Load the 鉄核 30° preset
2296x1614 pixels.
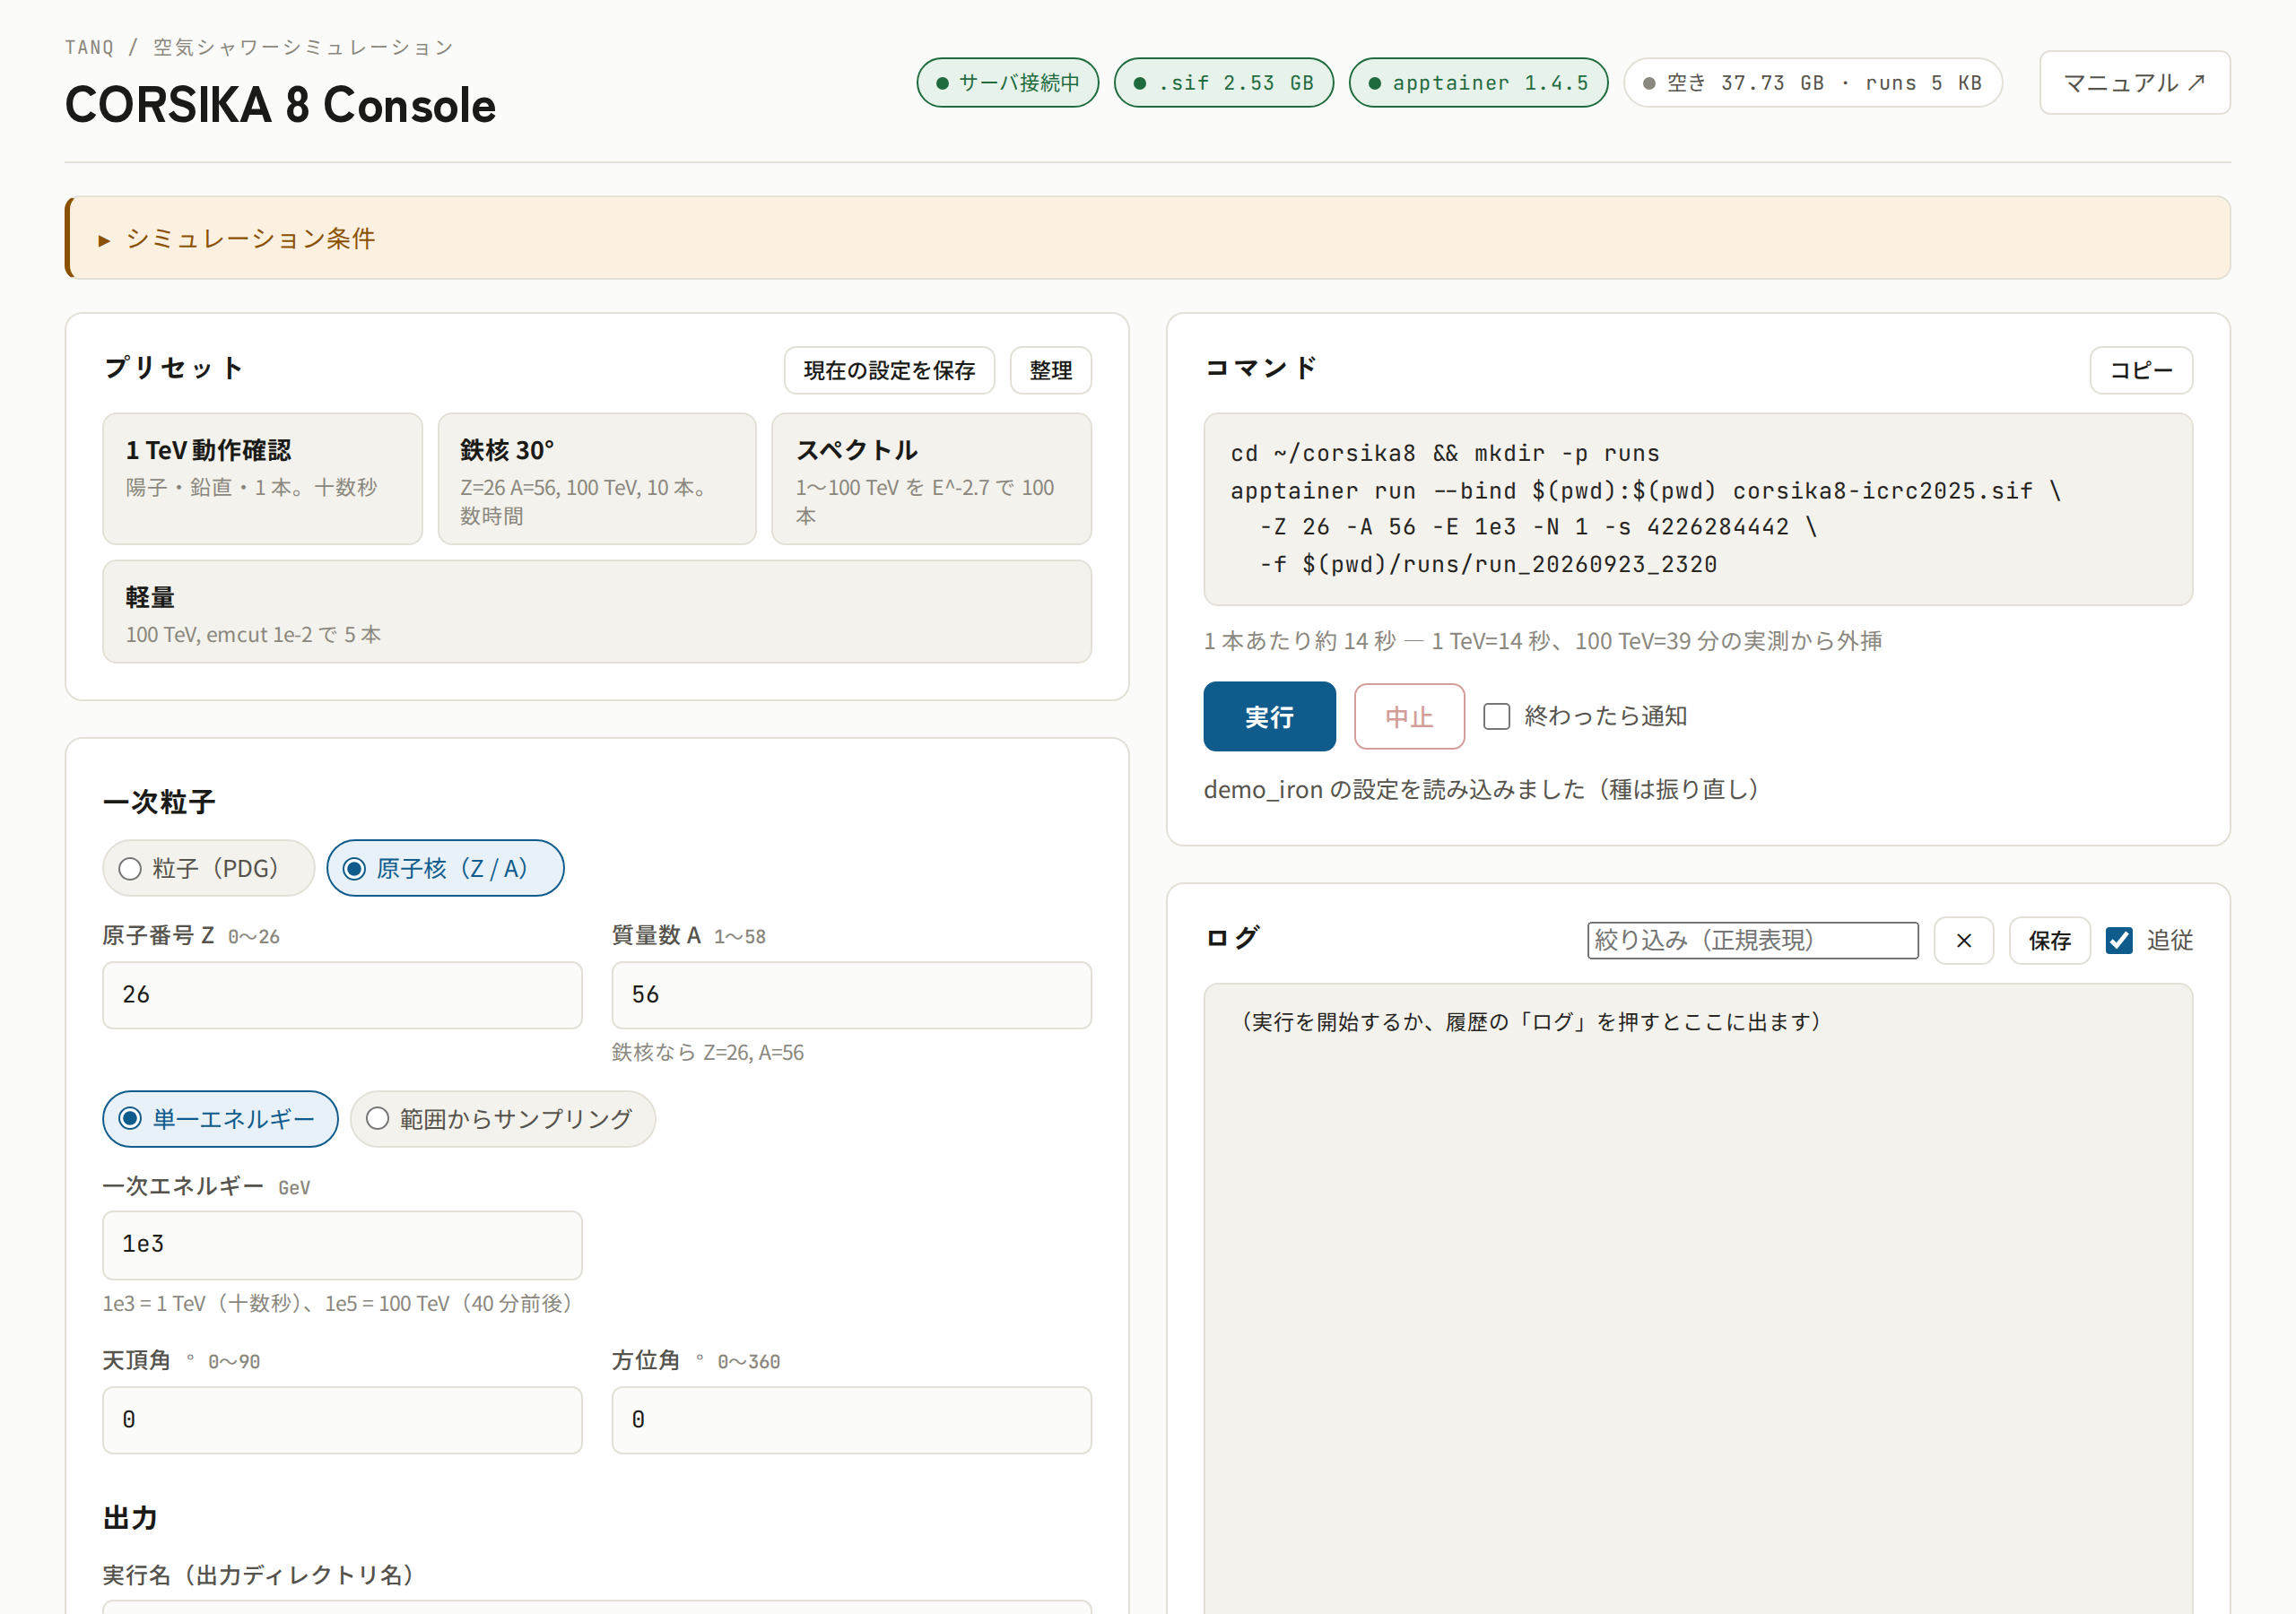click(597, 479)
